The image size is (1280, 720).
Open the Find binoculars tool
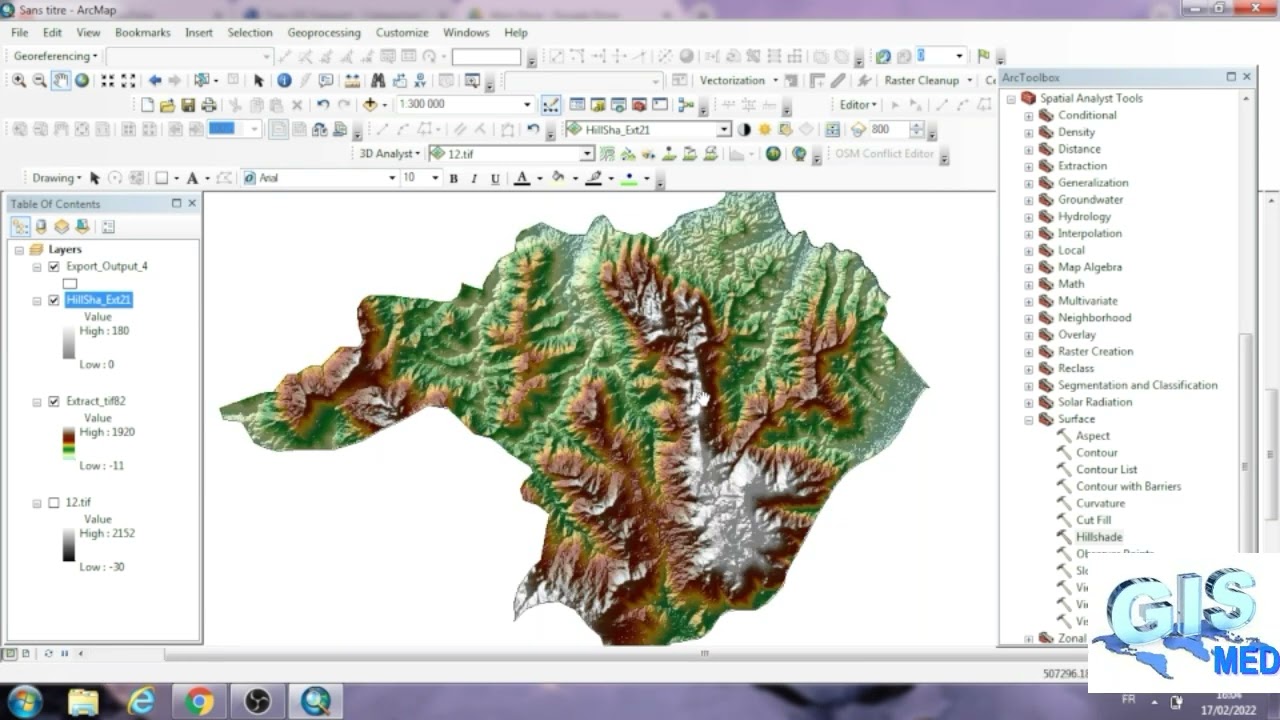click(378, 81)
